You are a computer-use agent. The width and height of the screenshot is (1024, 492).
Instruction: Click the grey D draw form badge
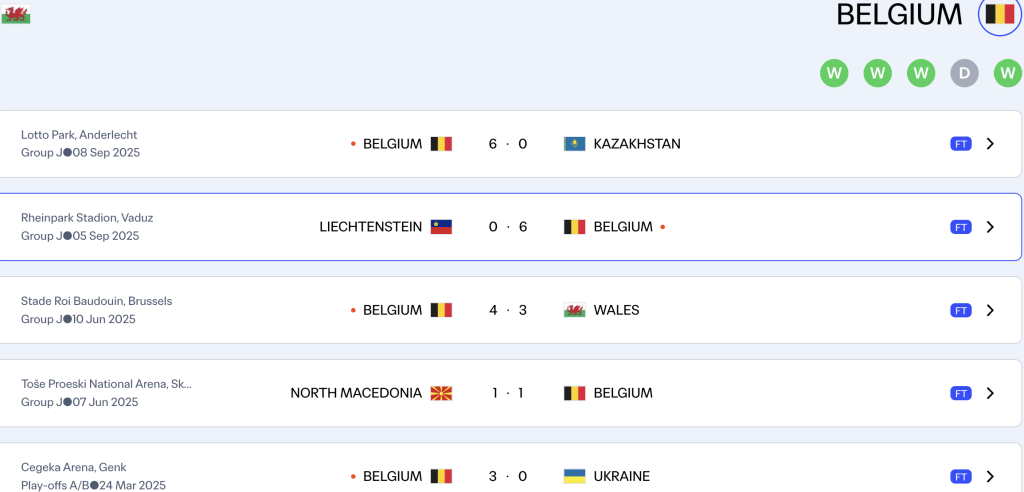tap(964, 73)
